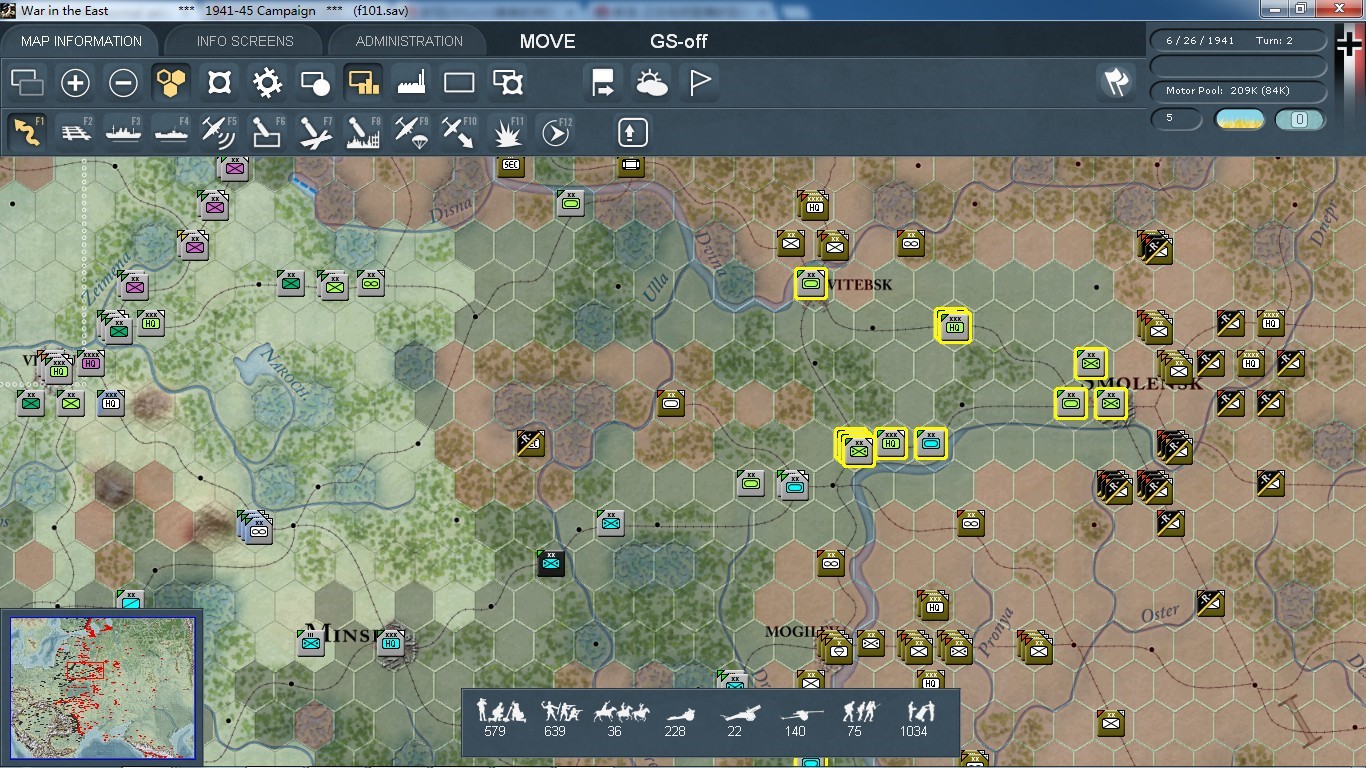Select F3 naval transport mode
Viewport: 1366px width, 768px height.
click(x=123, y=132)
